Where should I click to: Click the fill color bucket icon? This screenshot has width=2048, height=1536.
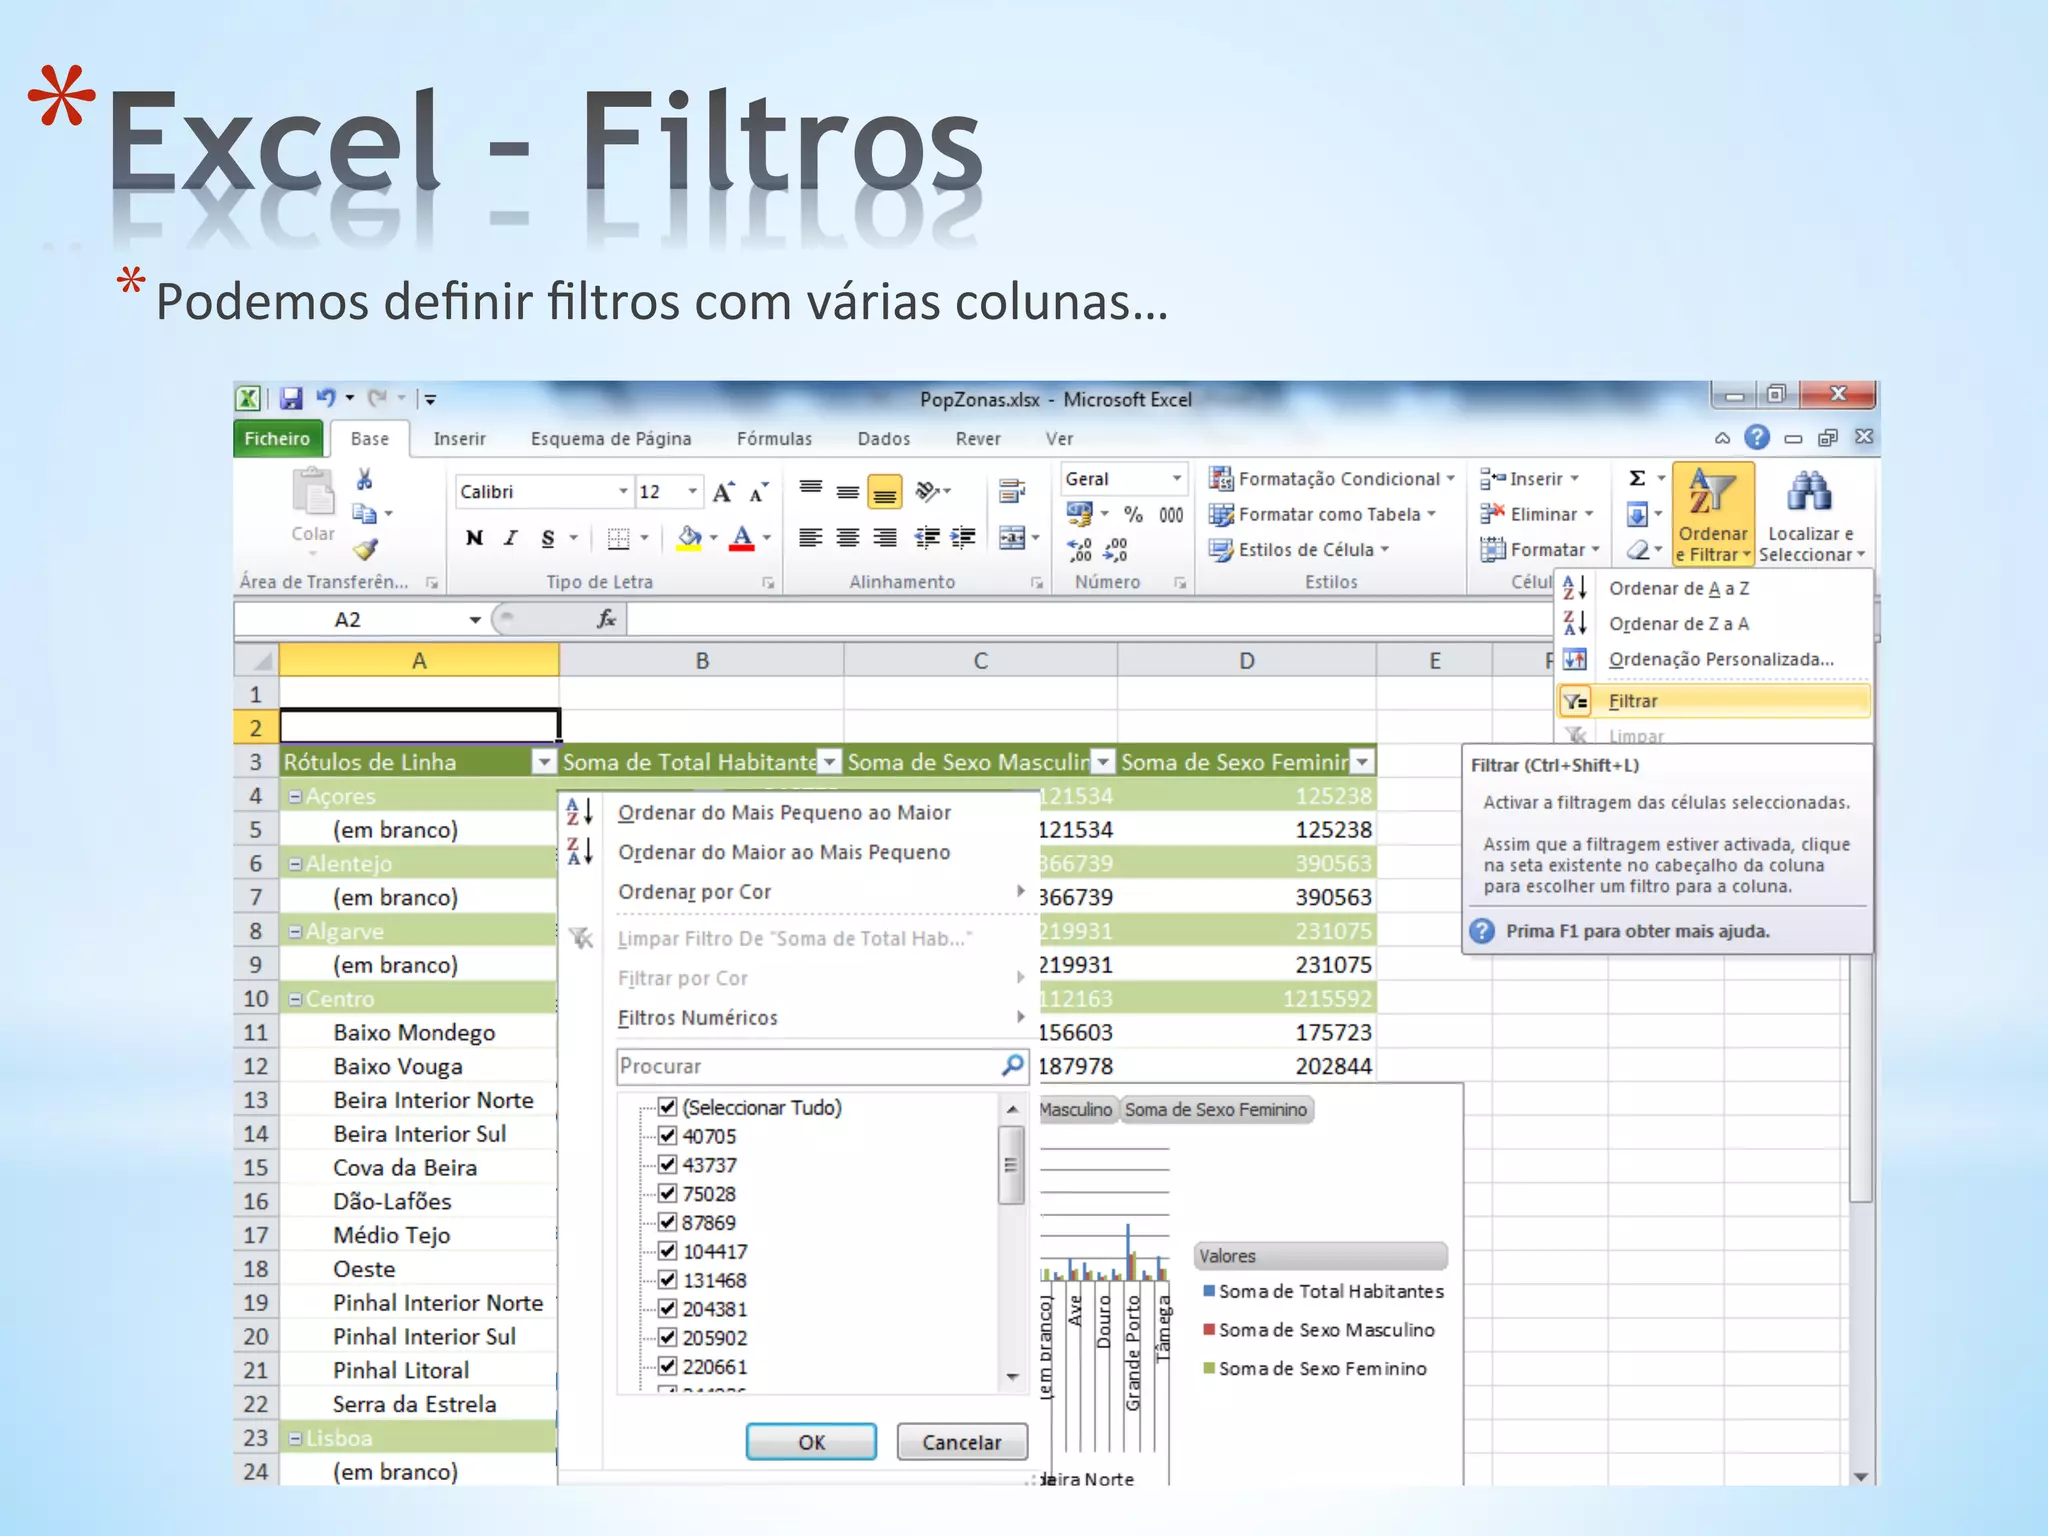[689, 538]
